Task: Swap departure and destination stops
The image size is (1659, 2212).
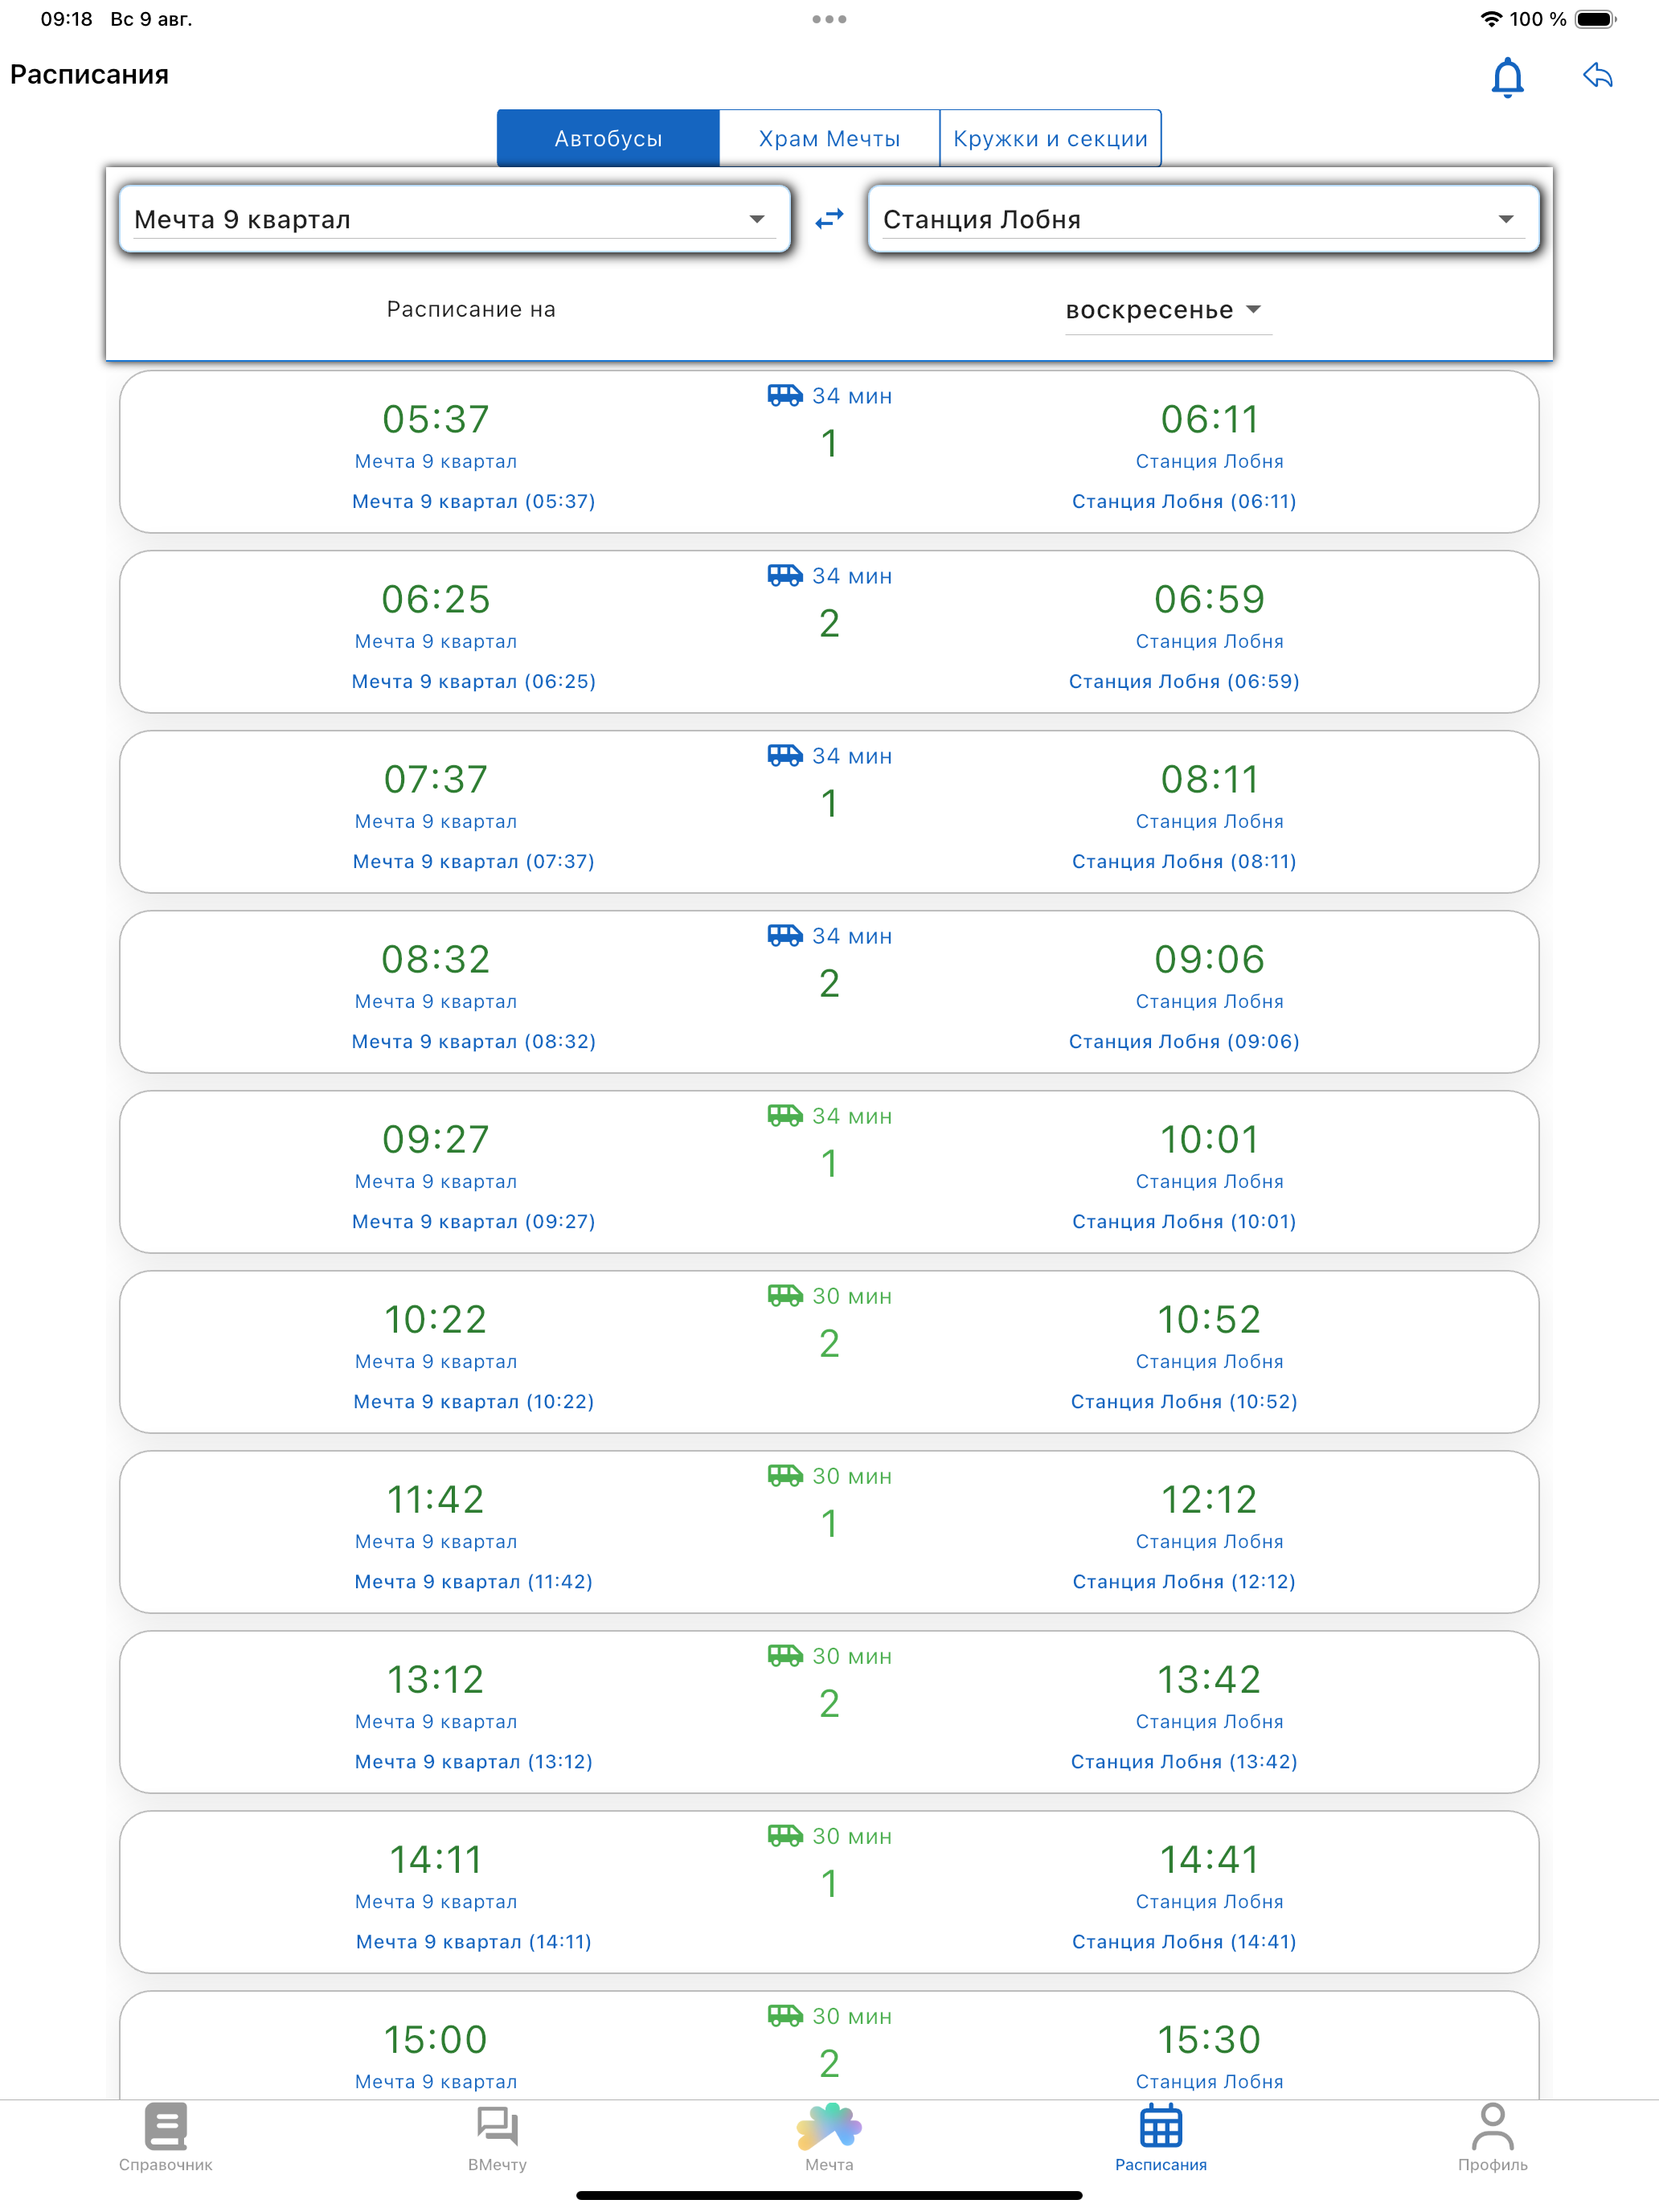Action: [829, 218]
